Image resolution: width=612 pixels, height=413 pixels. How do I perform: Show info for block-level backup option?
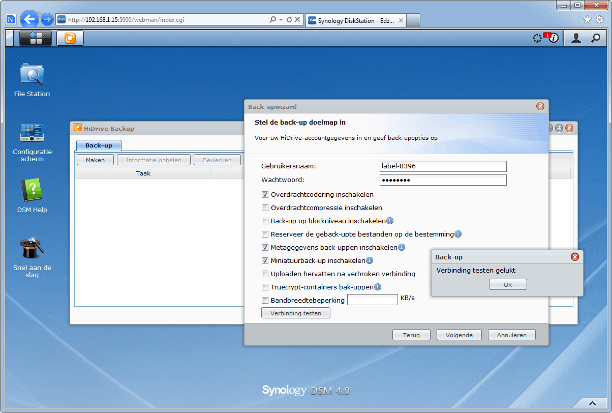[390, 221]
